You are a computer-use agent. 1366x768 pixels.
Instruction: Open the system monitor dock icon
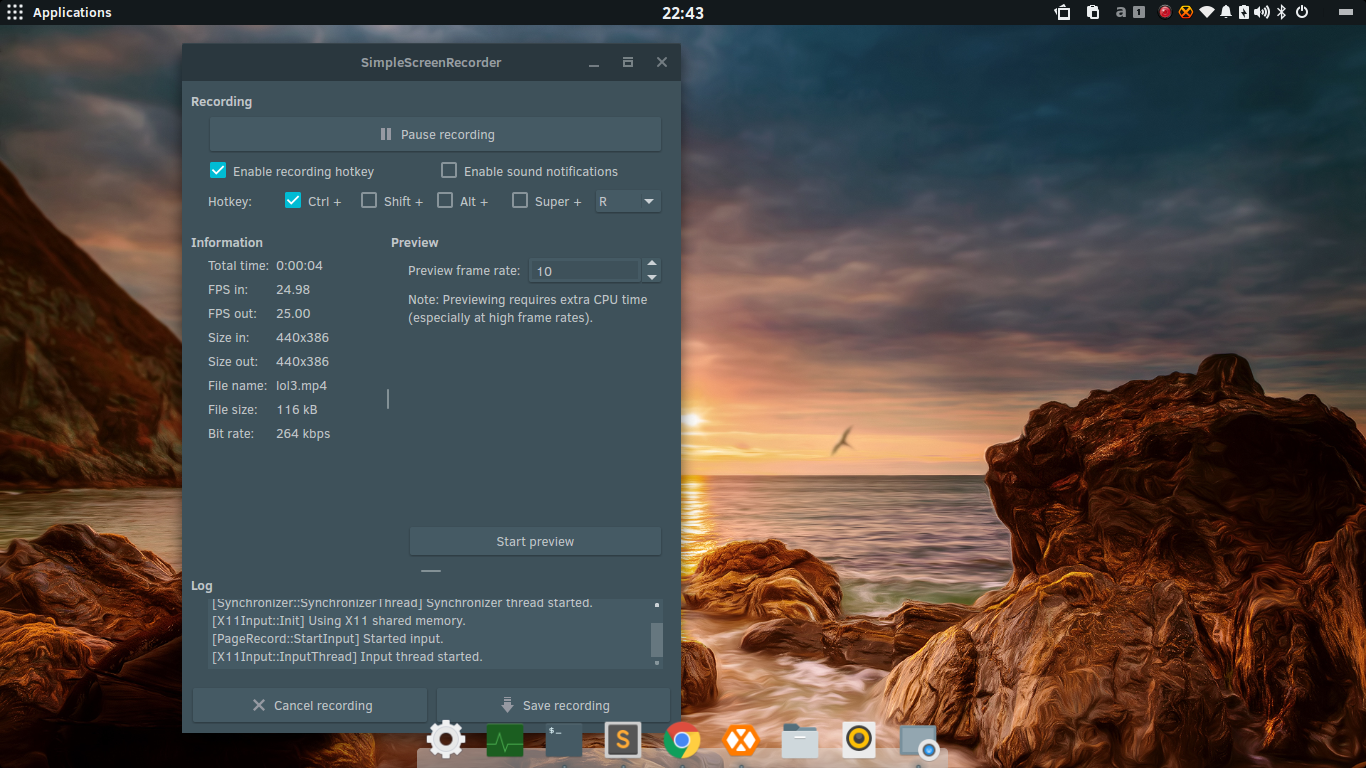point(505,741)
